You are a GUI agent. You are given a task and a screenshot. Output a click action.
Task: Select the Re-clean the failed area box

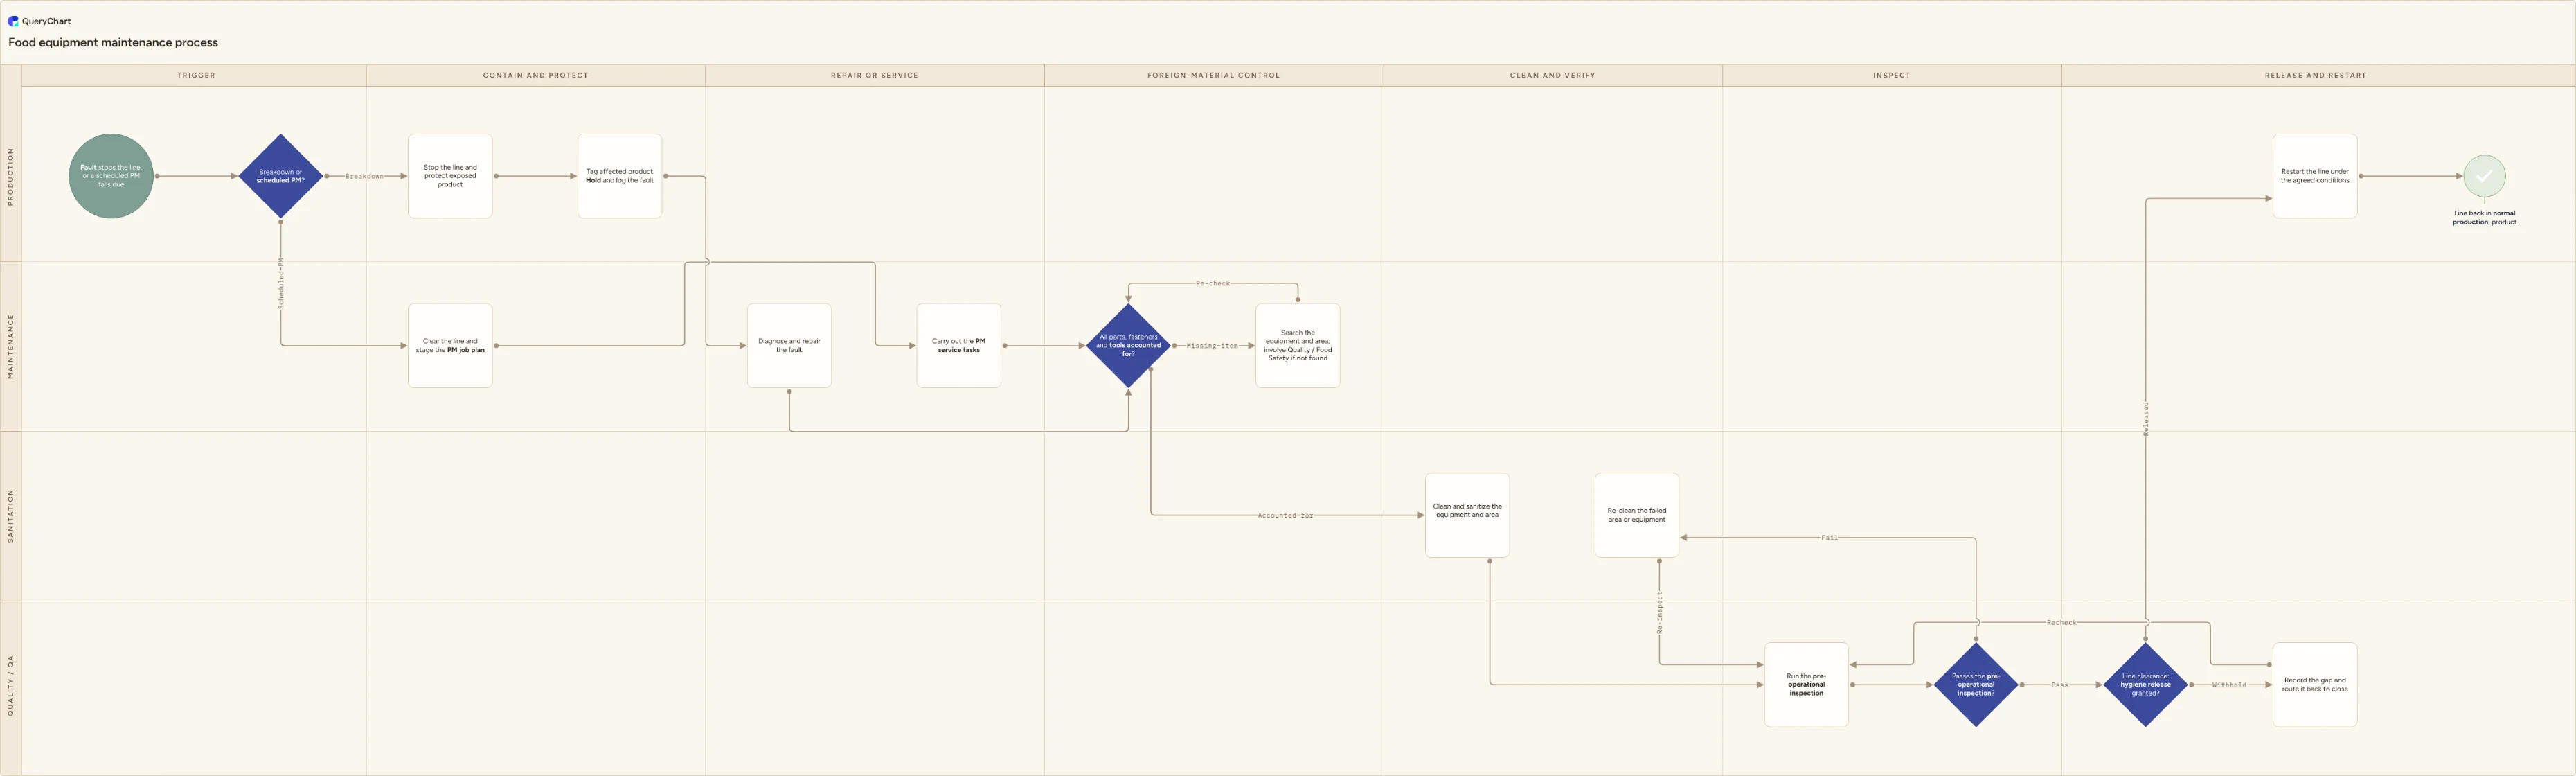click(1637, 515)
